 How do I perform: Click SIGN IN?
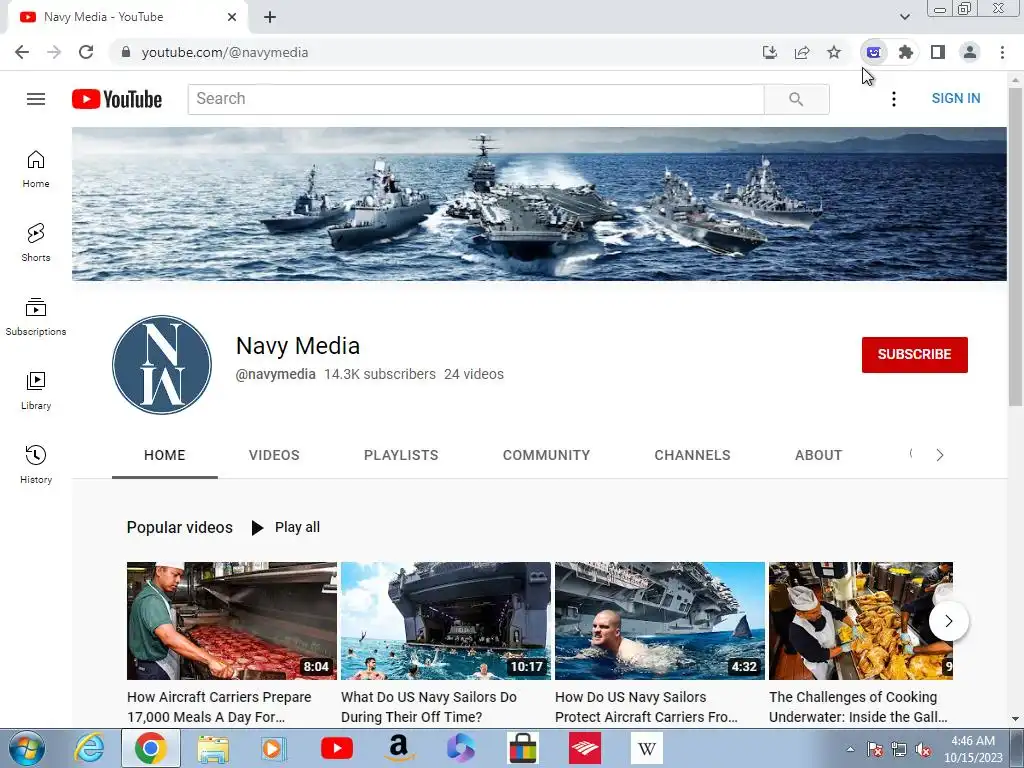[x=955, y=99]
